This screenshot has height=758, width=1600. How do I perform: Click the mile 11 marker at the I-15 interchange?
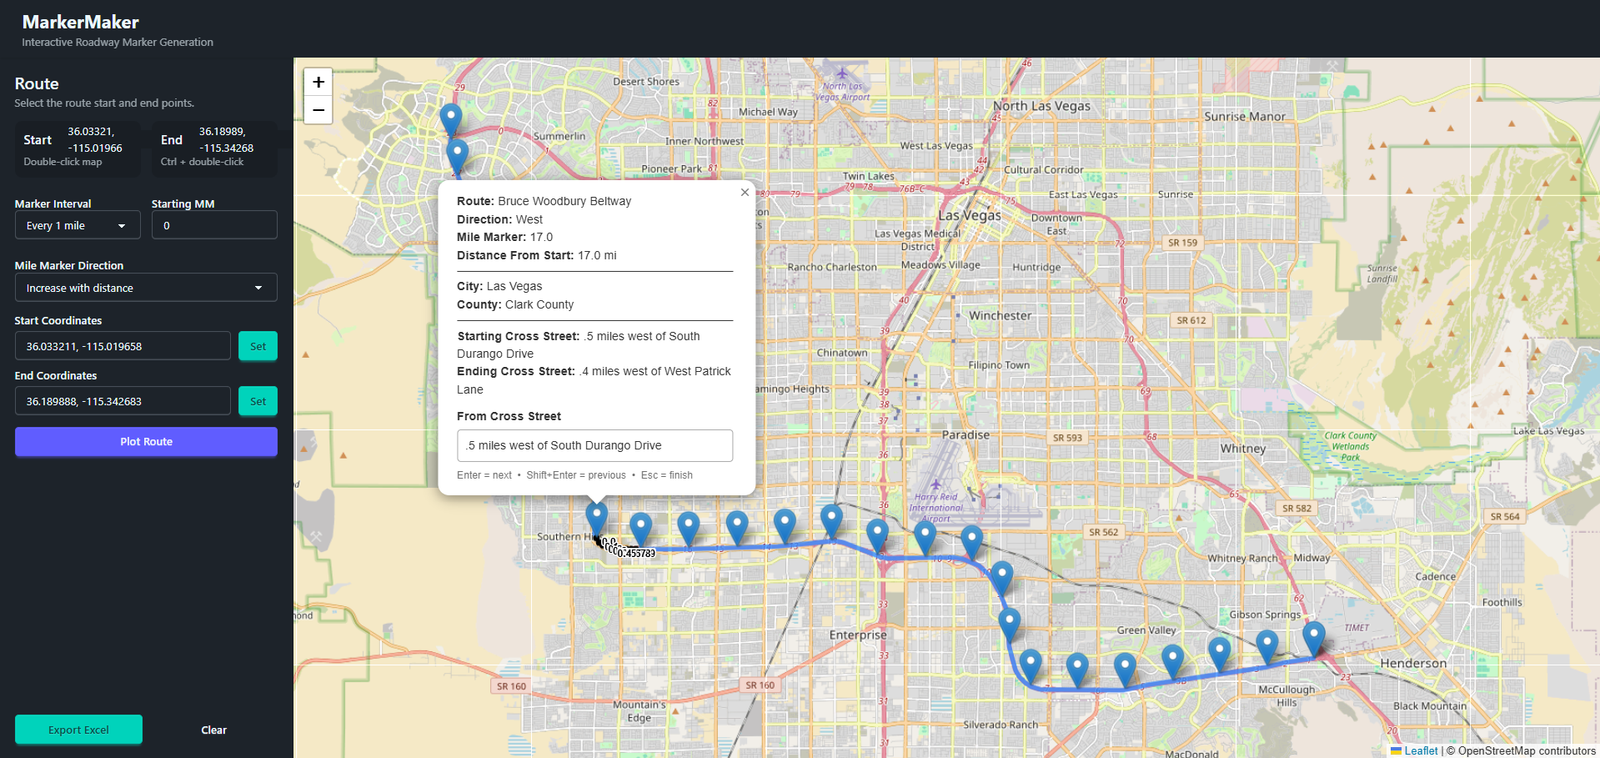click(877, 537)
